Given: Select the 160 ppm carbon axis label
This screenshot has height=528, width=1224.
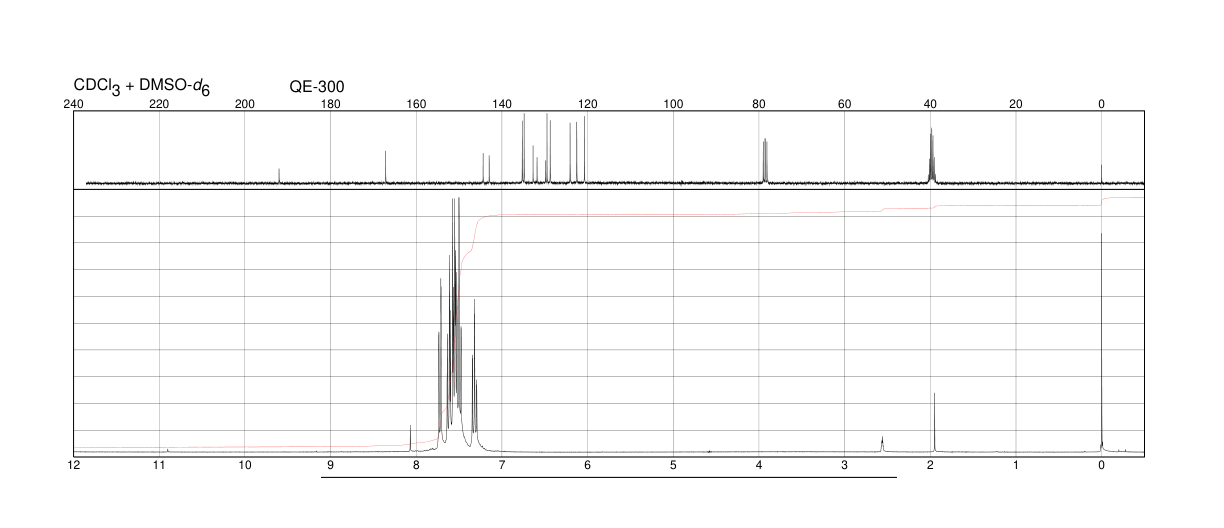Looking at the screenshot, I should pos(417,103).
